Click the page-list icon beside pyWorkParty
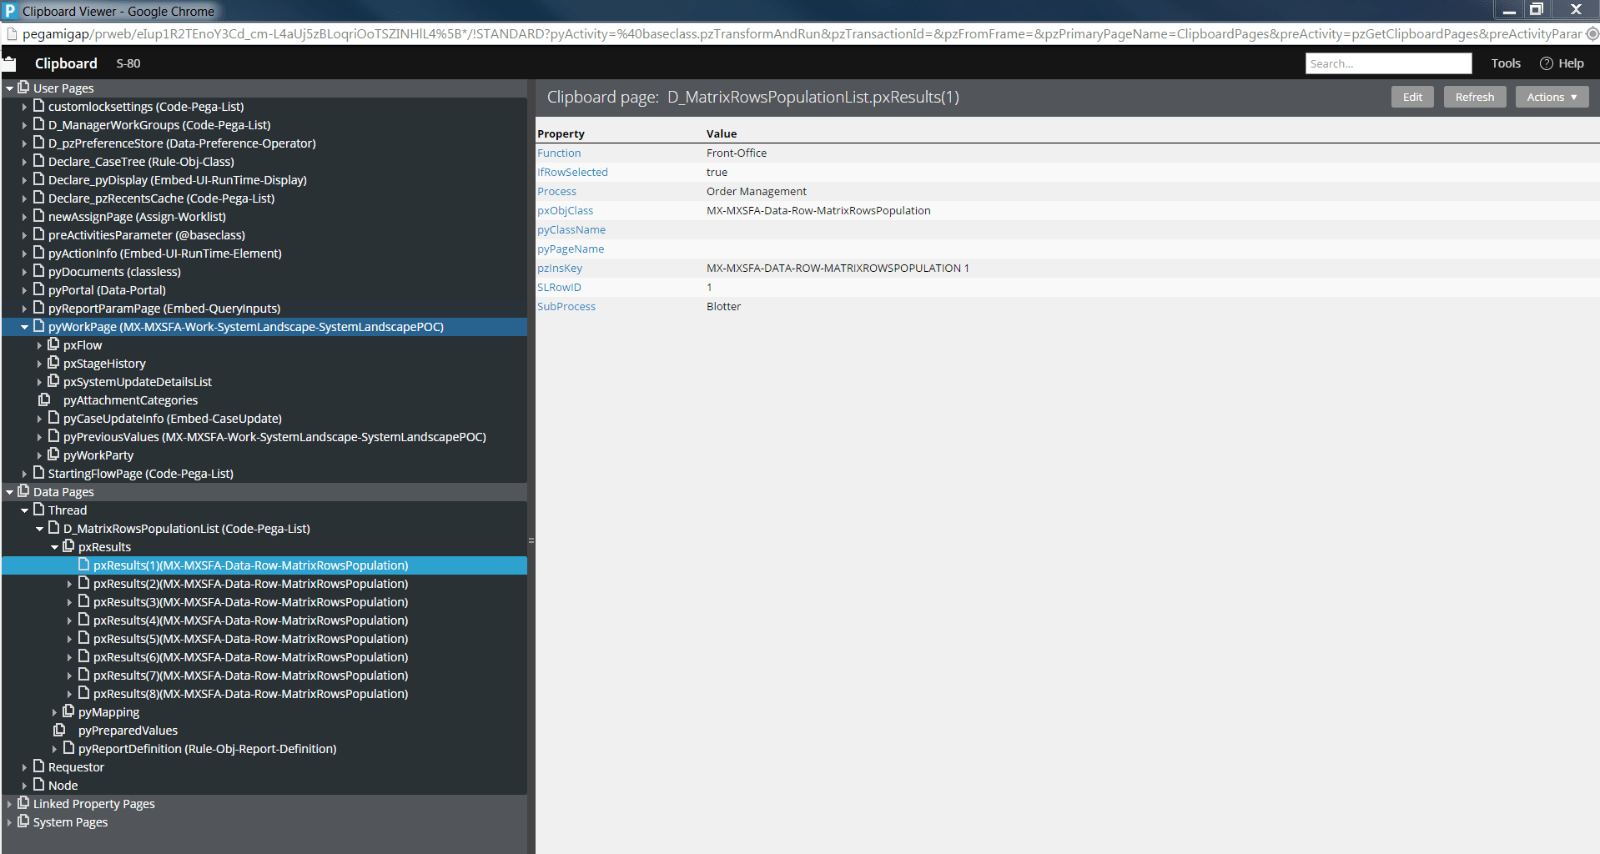Viewport: 1600px width, 854px height. [54, 455]
